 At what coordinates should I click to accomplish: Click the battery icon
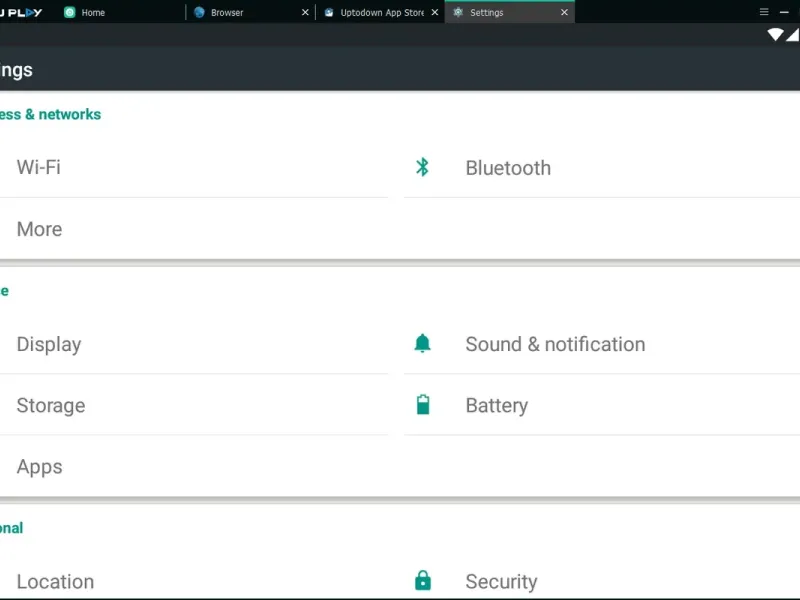(423, 405)
